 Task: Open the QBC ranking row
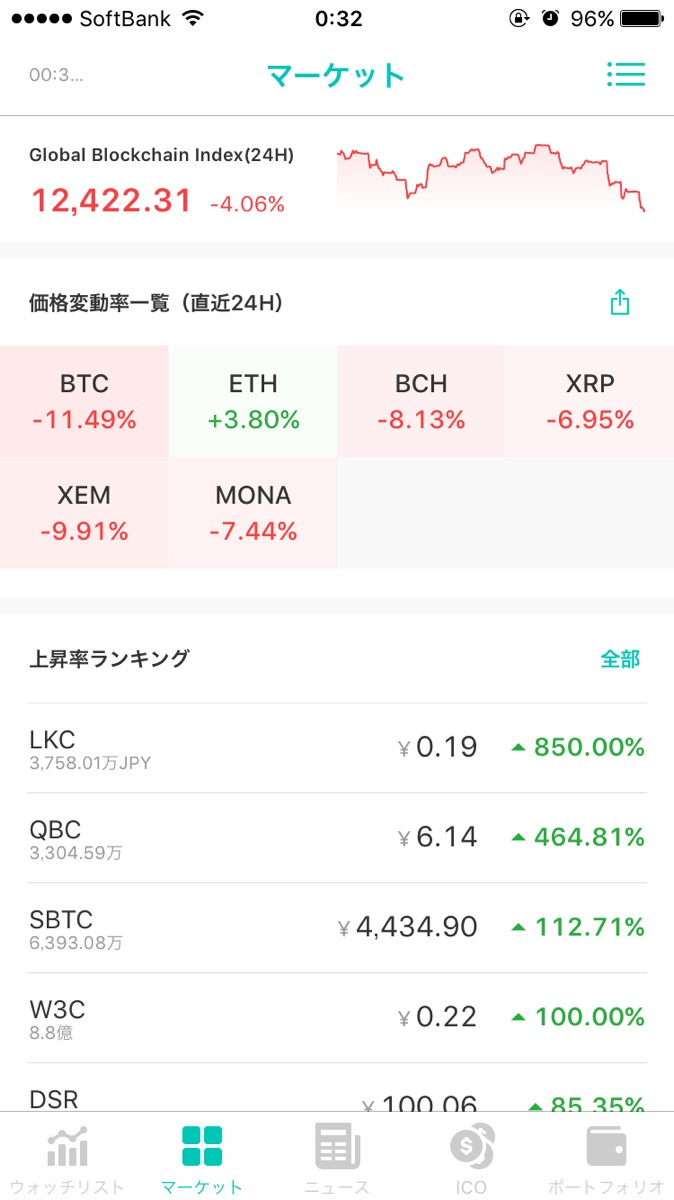click(337, 838)
